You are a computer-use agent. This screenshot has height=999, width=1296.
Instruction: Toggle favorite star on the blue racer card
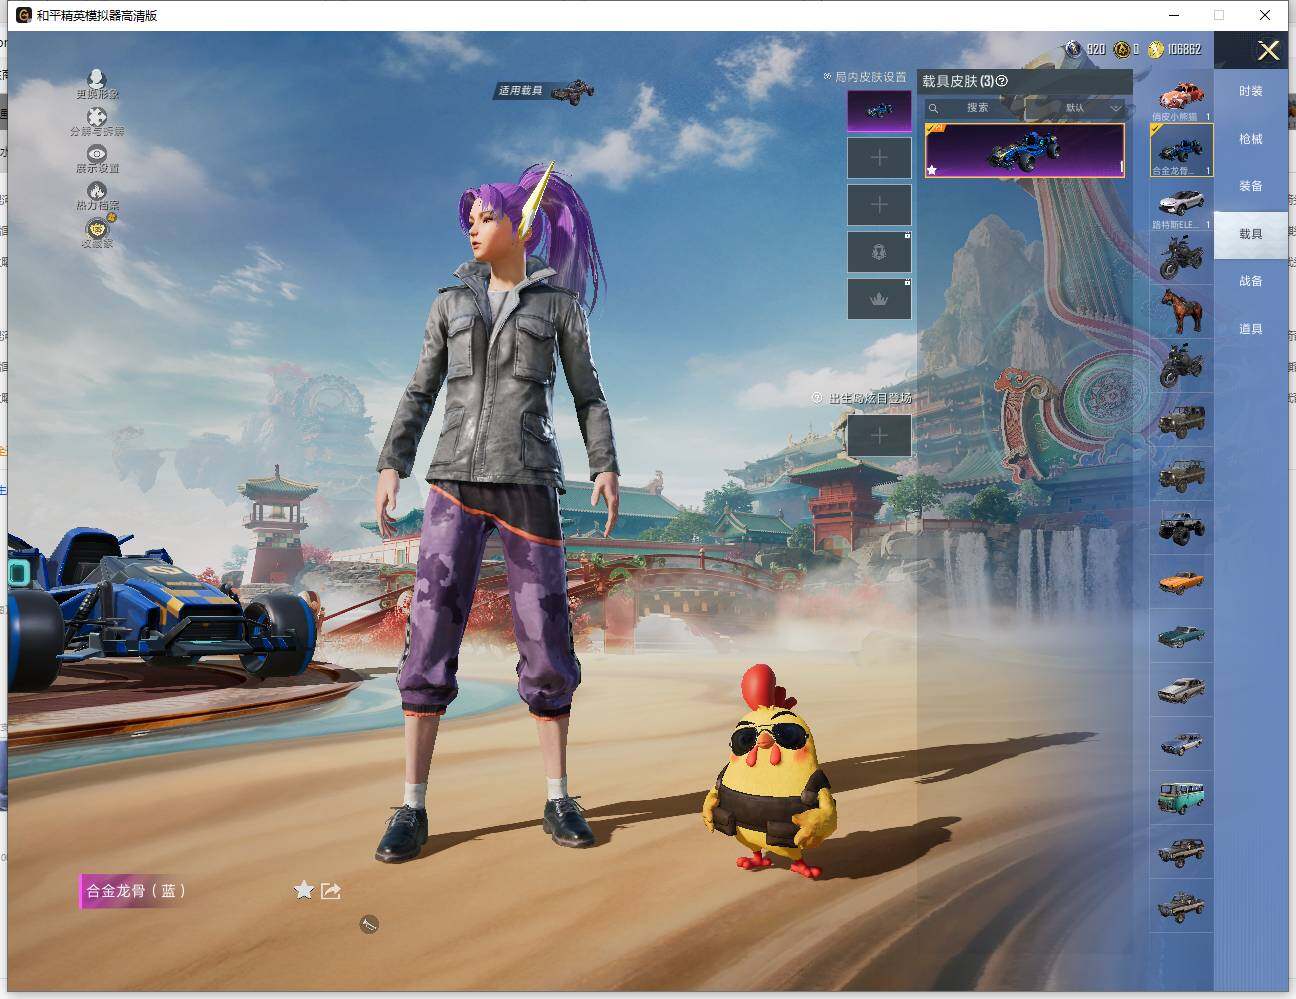coord(933,170)
